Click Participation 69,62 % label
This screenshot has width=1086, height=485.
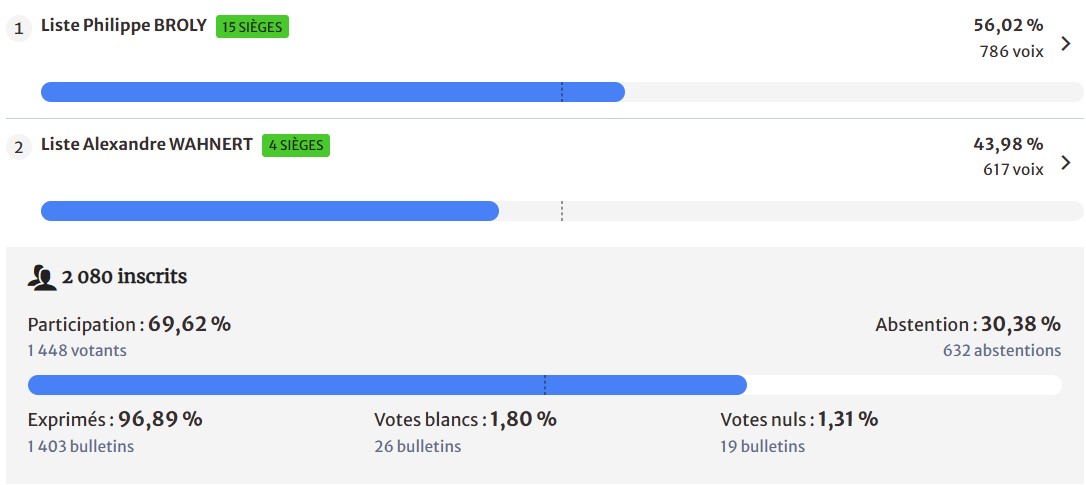(129, 325)
